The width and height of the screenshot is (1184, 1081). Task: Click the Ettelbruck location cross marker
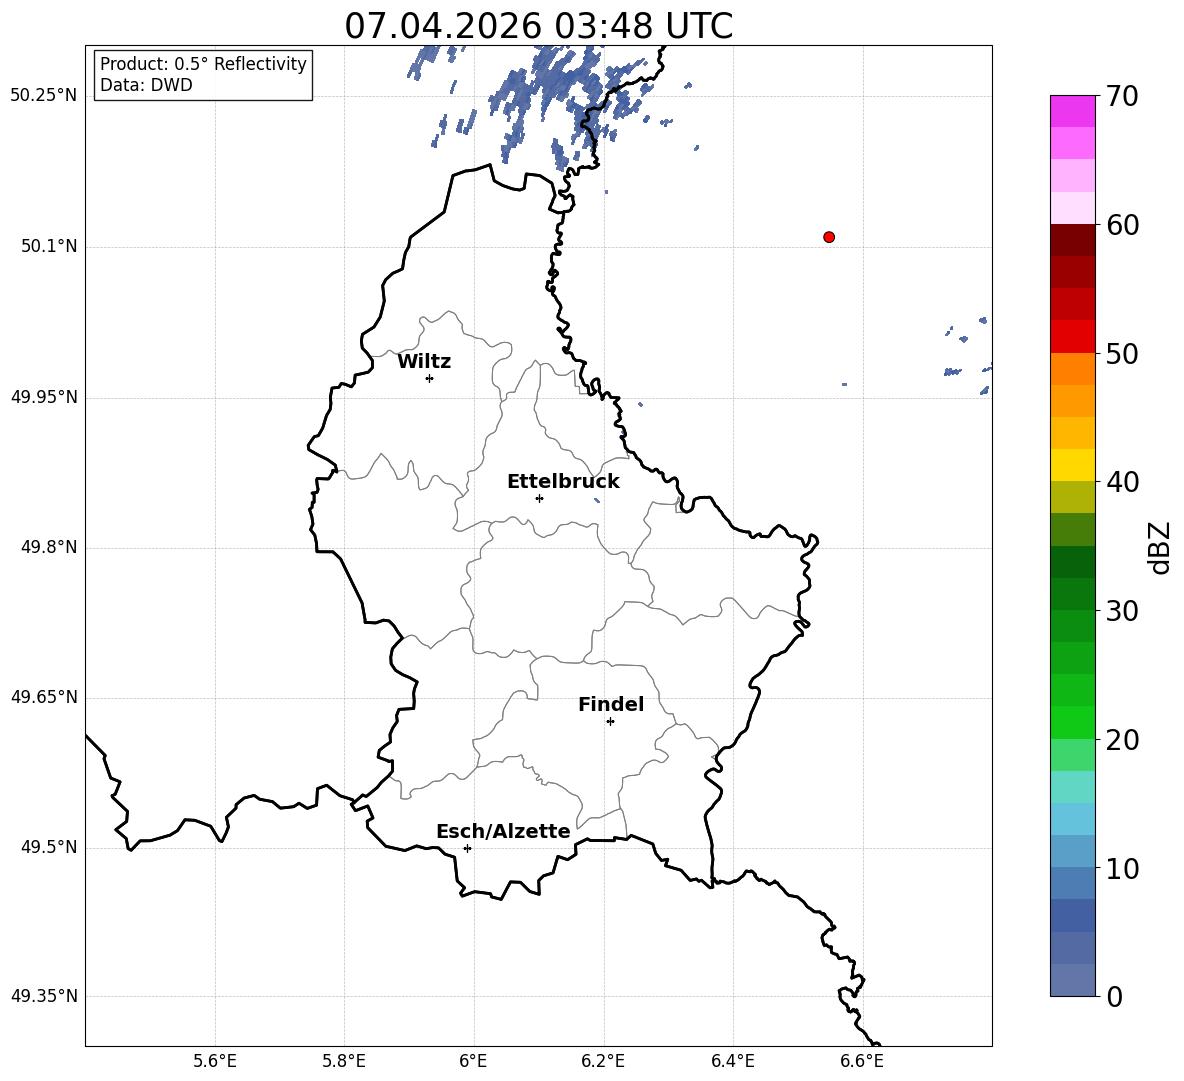[x=539, y=498]
